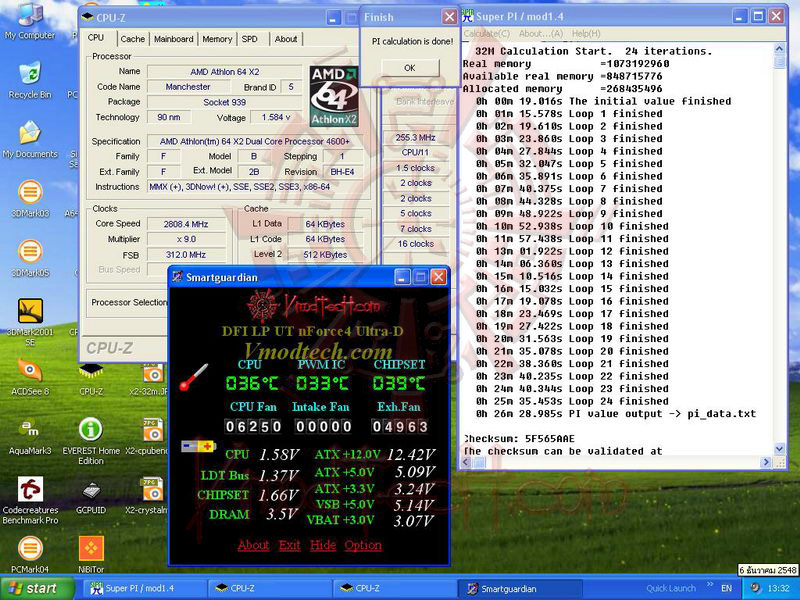Click the system tray icon near the clock
800x600 pixels.
pyautogui.click(x=755, y=588)
